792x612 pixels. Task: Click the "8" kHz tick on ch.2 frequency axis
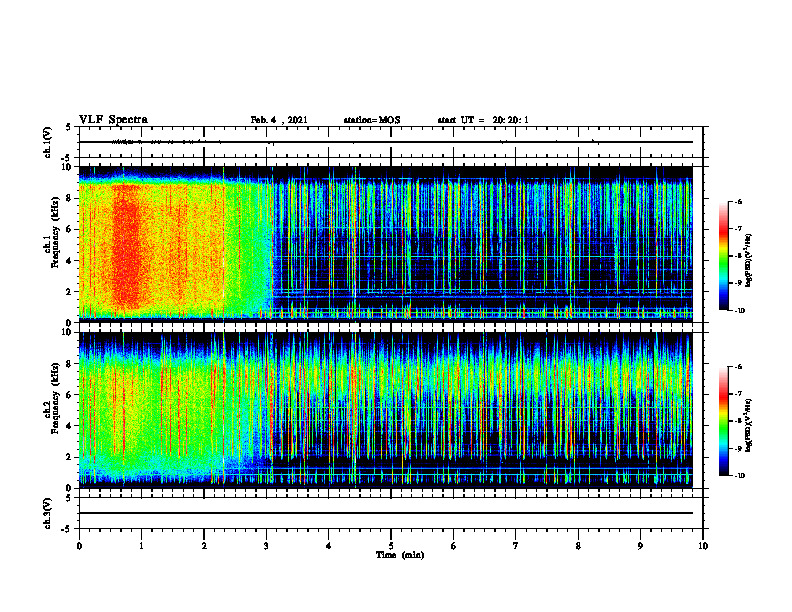coord(71,364)
